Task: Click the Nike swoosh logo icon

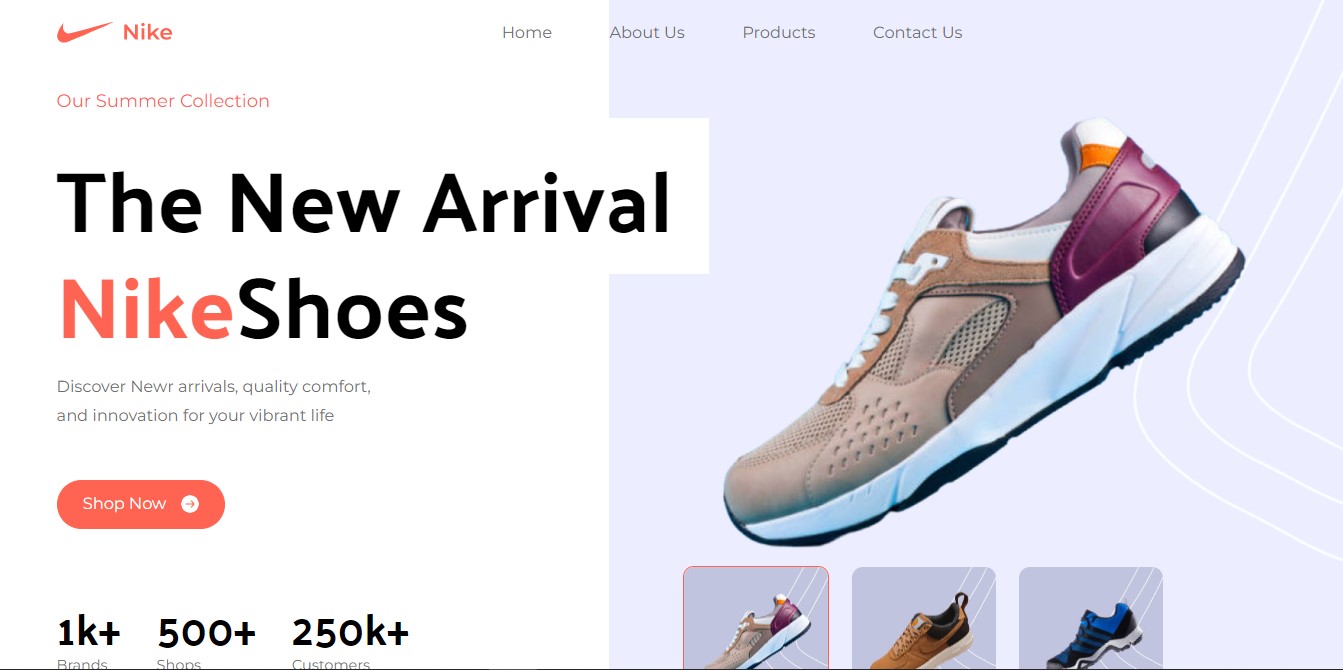Action: tap(84, 32)
